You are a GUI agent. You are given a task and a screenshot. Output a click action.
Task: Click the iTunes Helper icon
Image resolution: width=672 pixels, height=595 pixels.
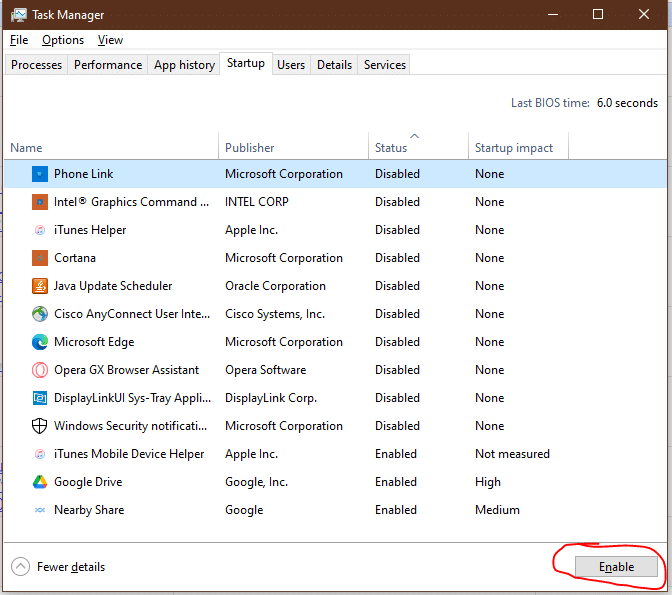click(x=40, y=230)
